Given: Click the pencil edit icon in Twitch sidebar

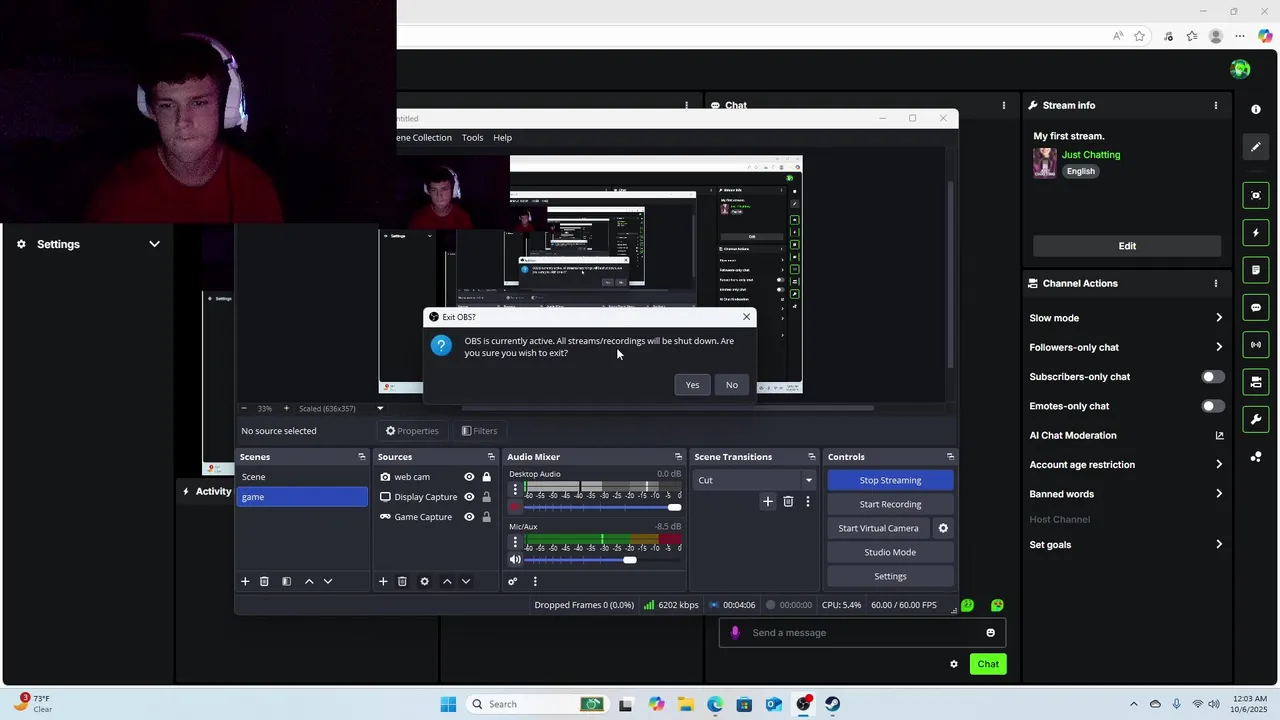Looking at the screenshot, I should point(1256,147).
